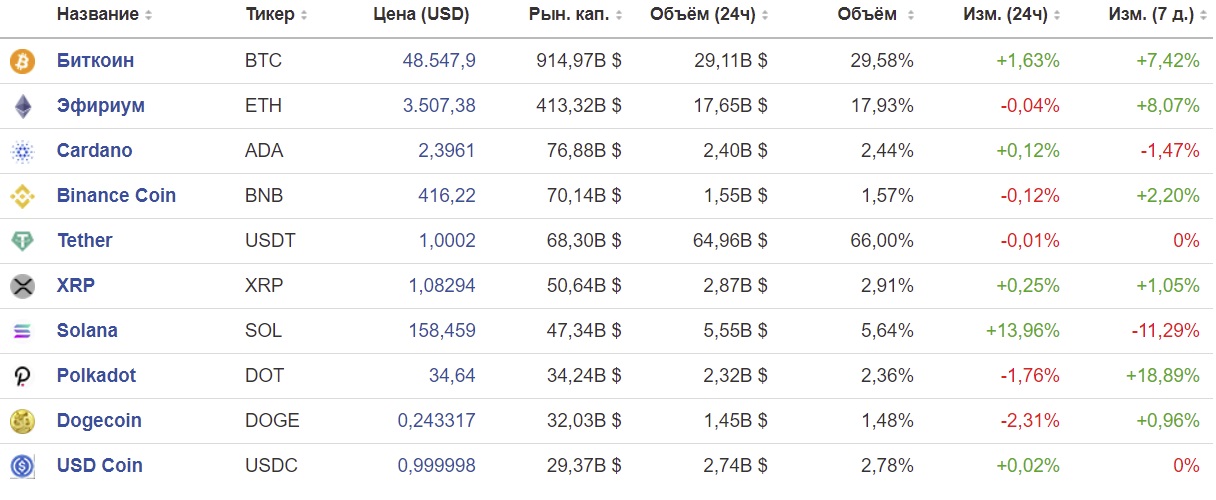Sort table by Название column
Viewport: 1216px width, 500px height.
point(97,15)
